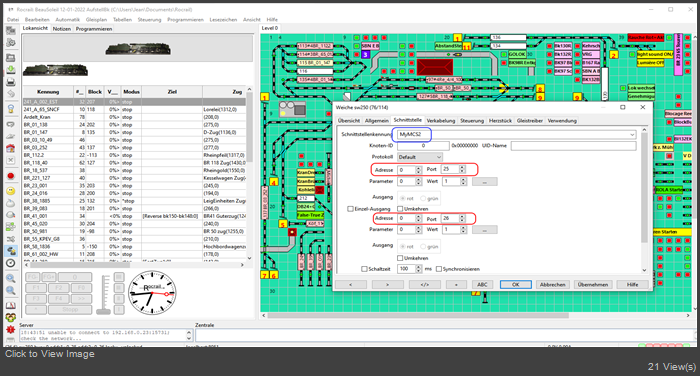Switch to the Verkabelung tab in the dialog
The image size is (700, 376).
(441, 121)
